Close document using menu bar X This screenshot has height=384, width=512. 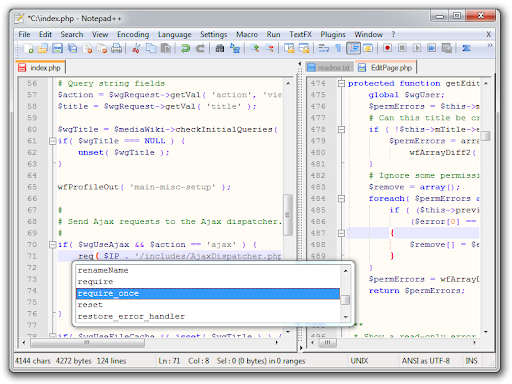coord(488,34)
